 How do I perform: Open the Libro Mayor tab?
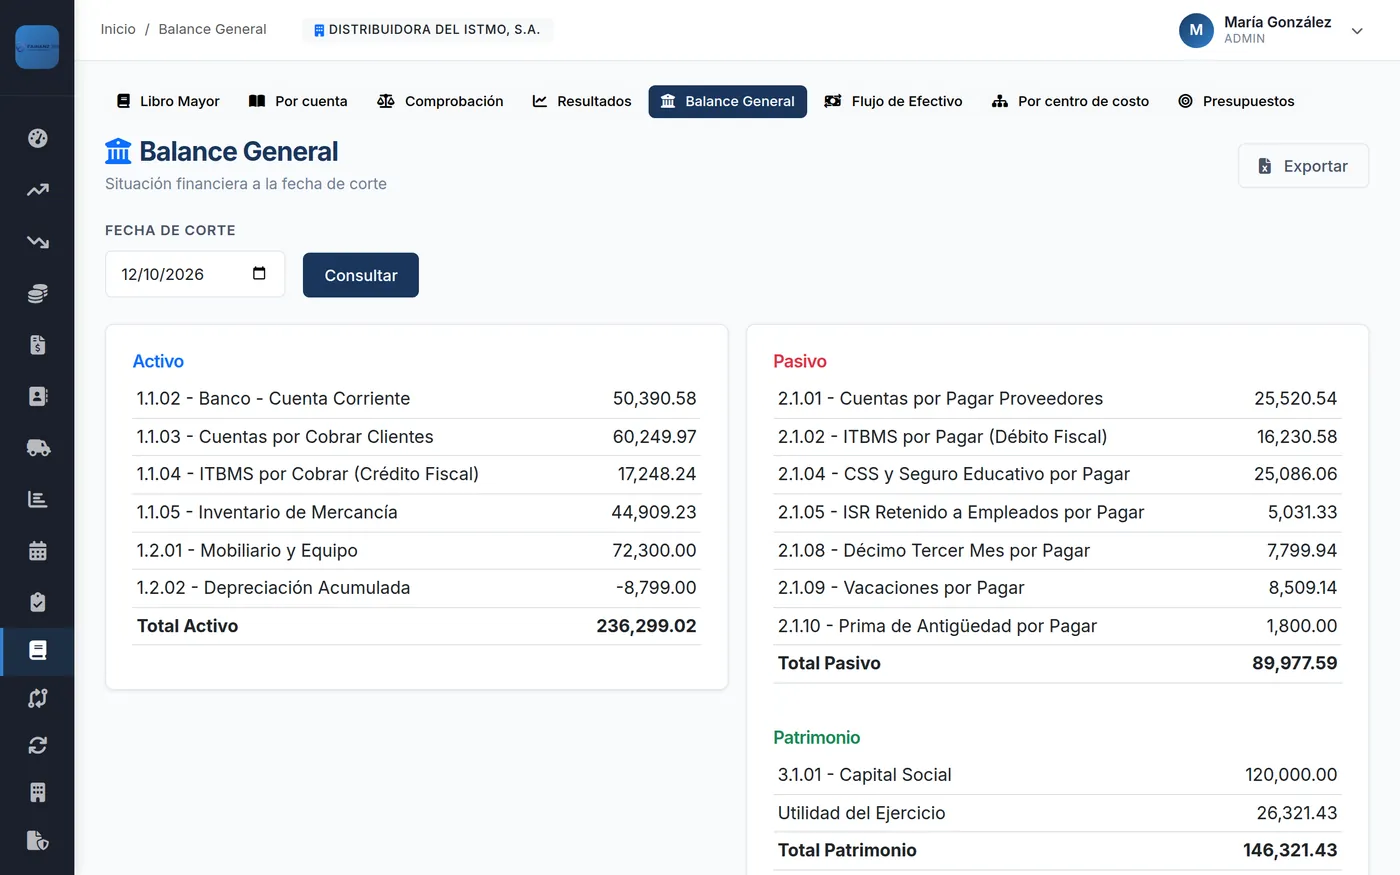[x=168, y=101]
